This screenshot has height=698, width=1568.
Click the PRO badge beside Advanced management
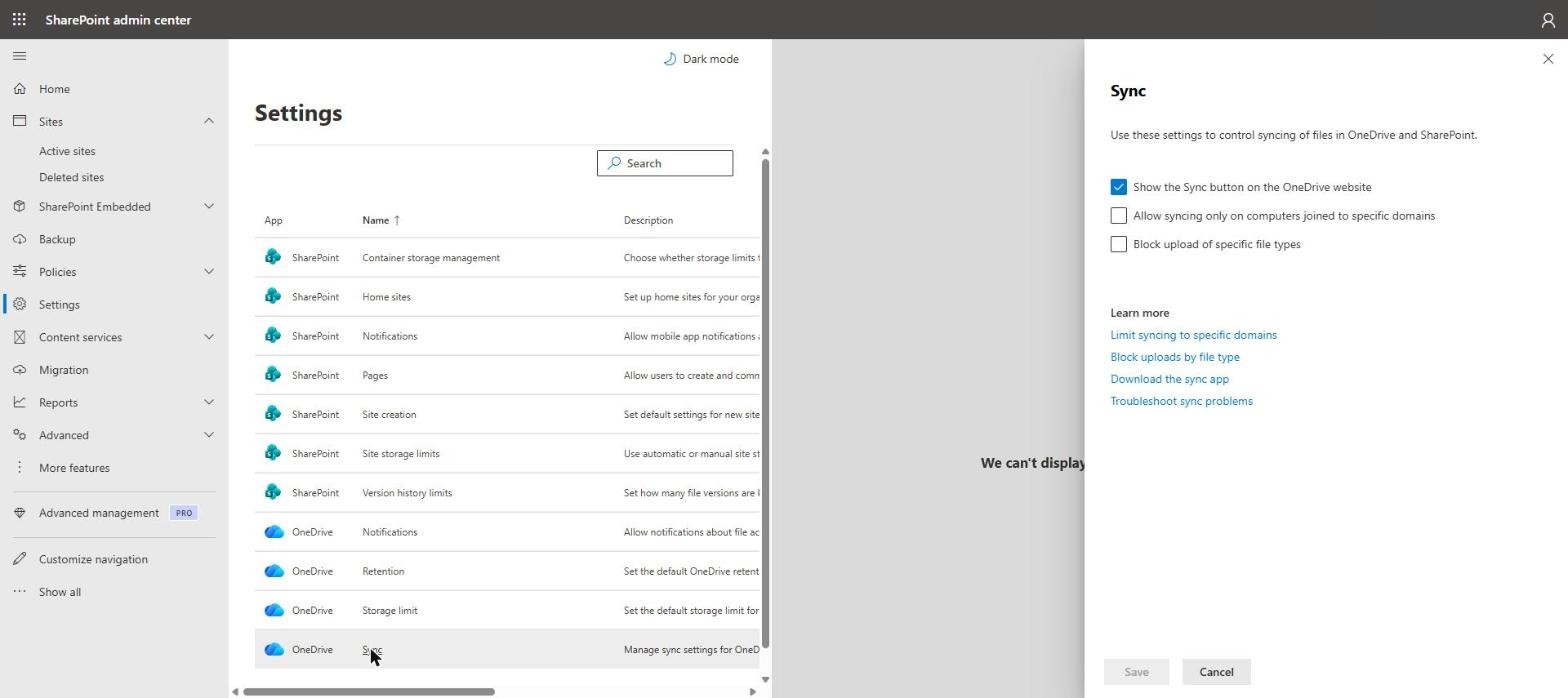[183, 512]
